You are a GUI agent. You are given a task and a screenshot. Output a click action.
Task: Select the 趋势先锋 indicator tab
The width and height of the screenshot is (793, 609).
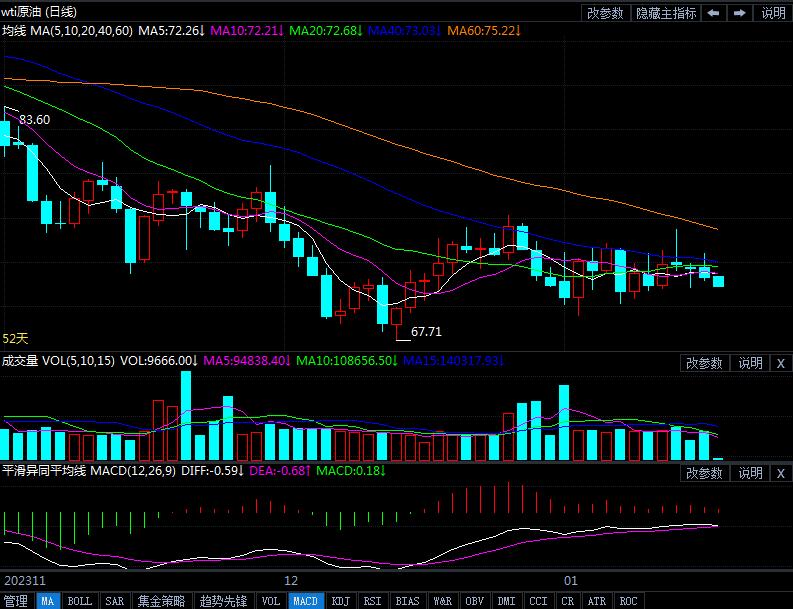223,601
